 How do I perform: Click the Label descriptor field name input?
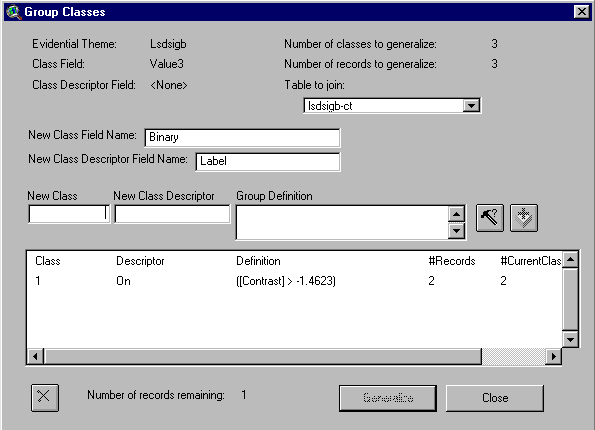click(268, 161)
